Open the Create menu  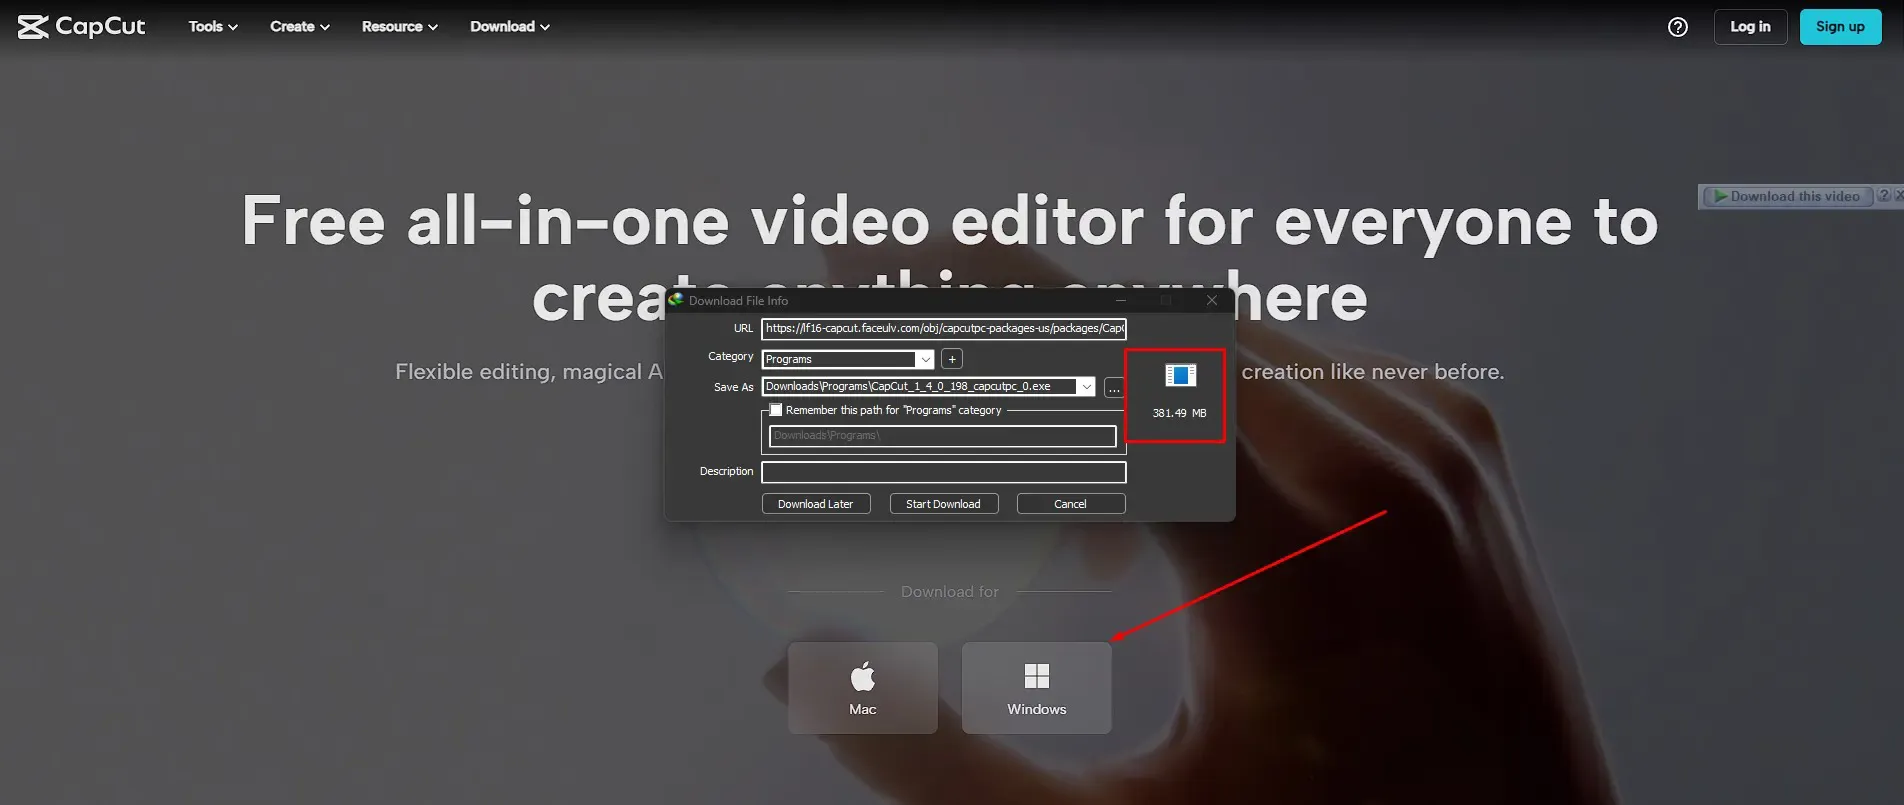300,27
